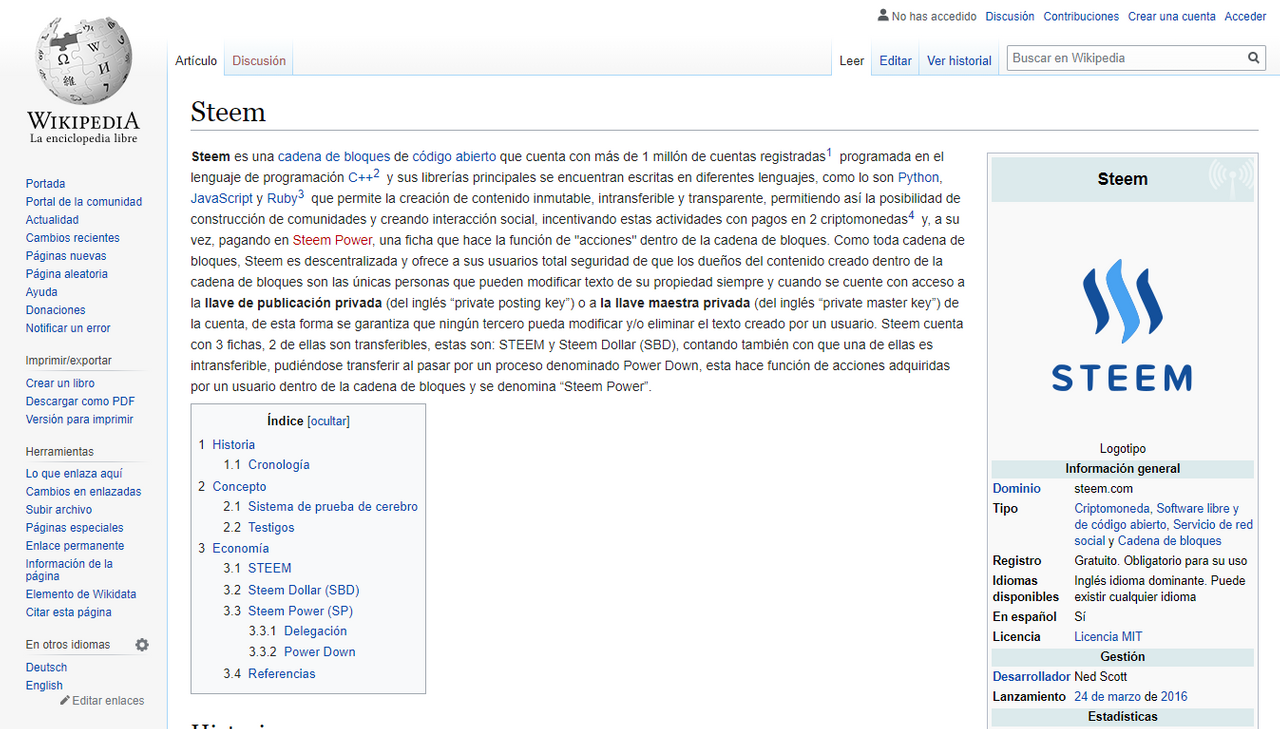The image size is (1280, 729).
Task: Switch to the Discusión tab
Action: 259,61
